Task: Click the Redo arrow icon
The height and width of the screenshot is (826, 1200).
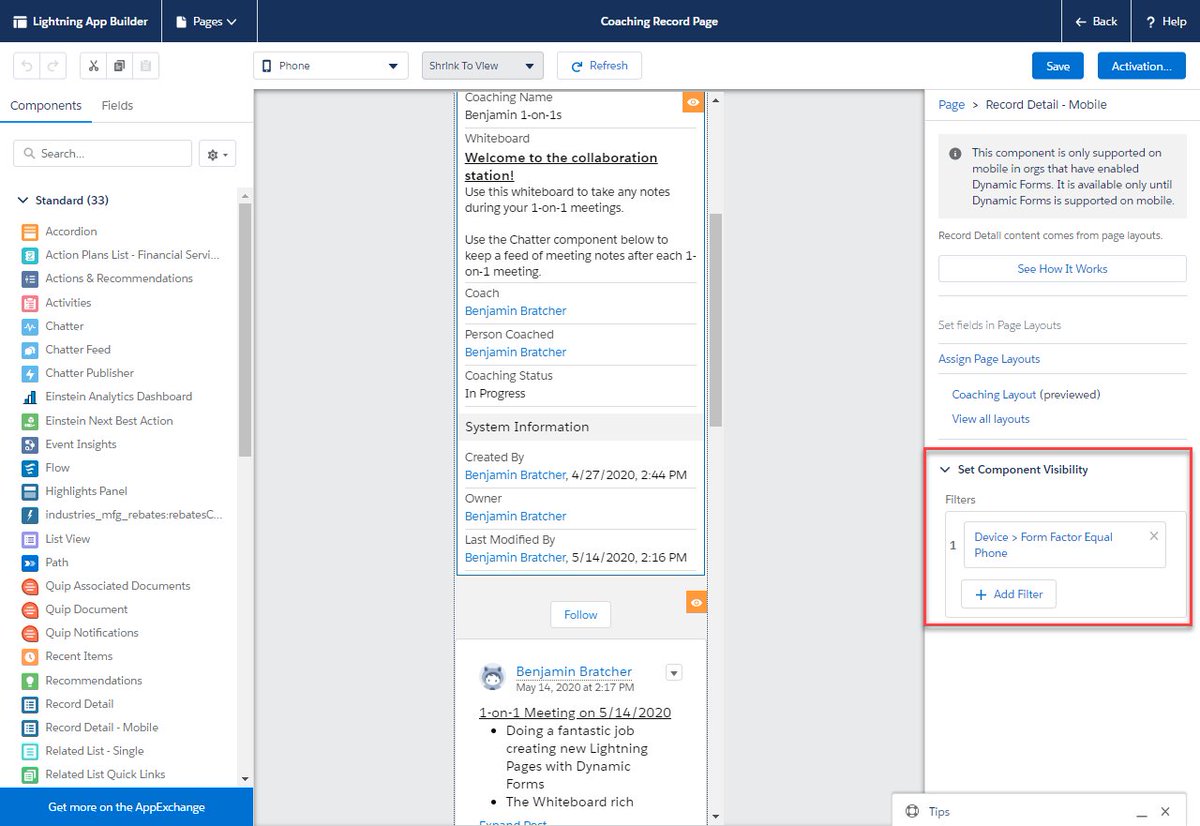Action: 53,66
